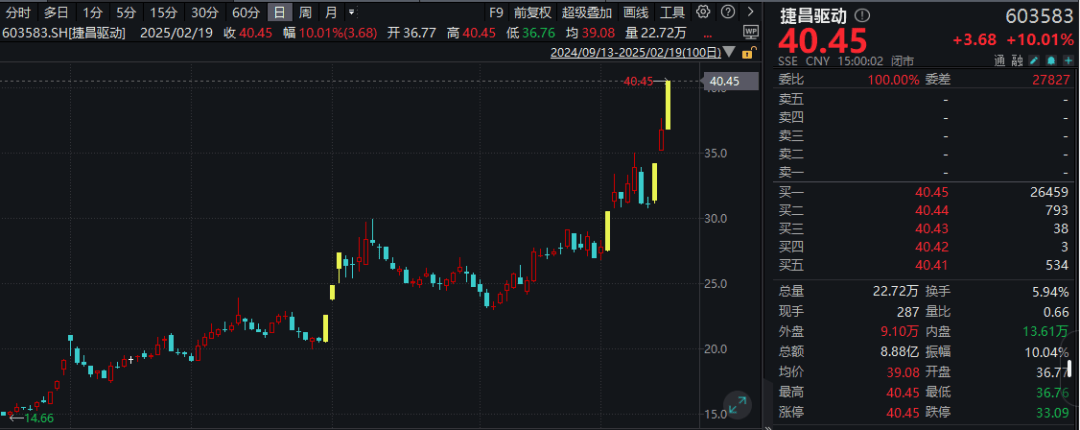Click the info icon beside 捷昌驱动
1080x430 pixels.
click(862, 15)
